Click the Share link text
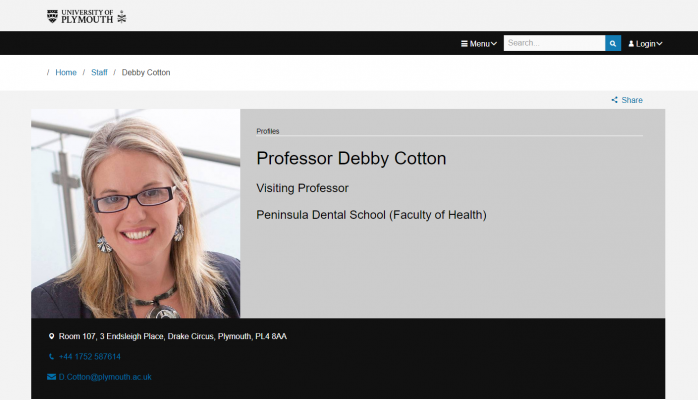 coord(632,100)
